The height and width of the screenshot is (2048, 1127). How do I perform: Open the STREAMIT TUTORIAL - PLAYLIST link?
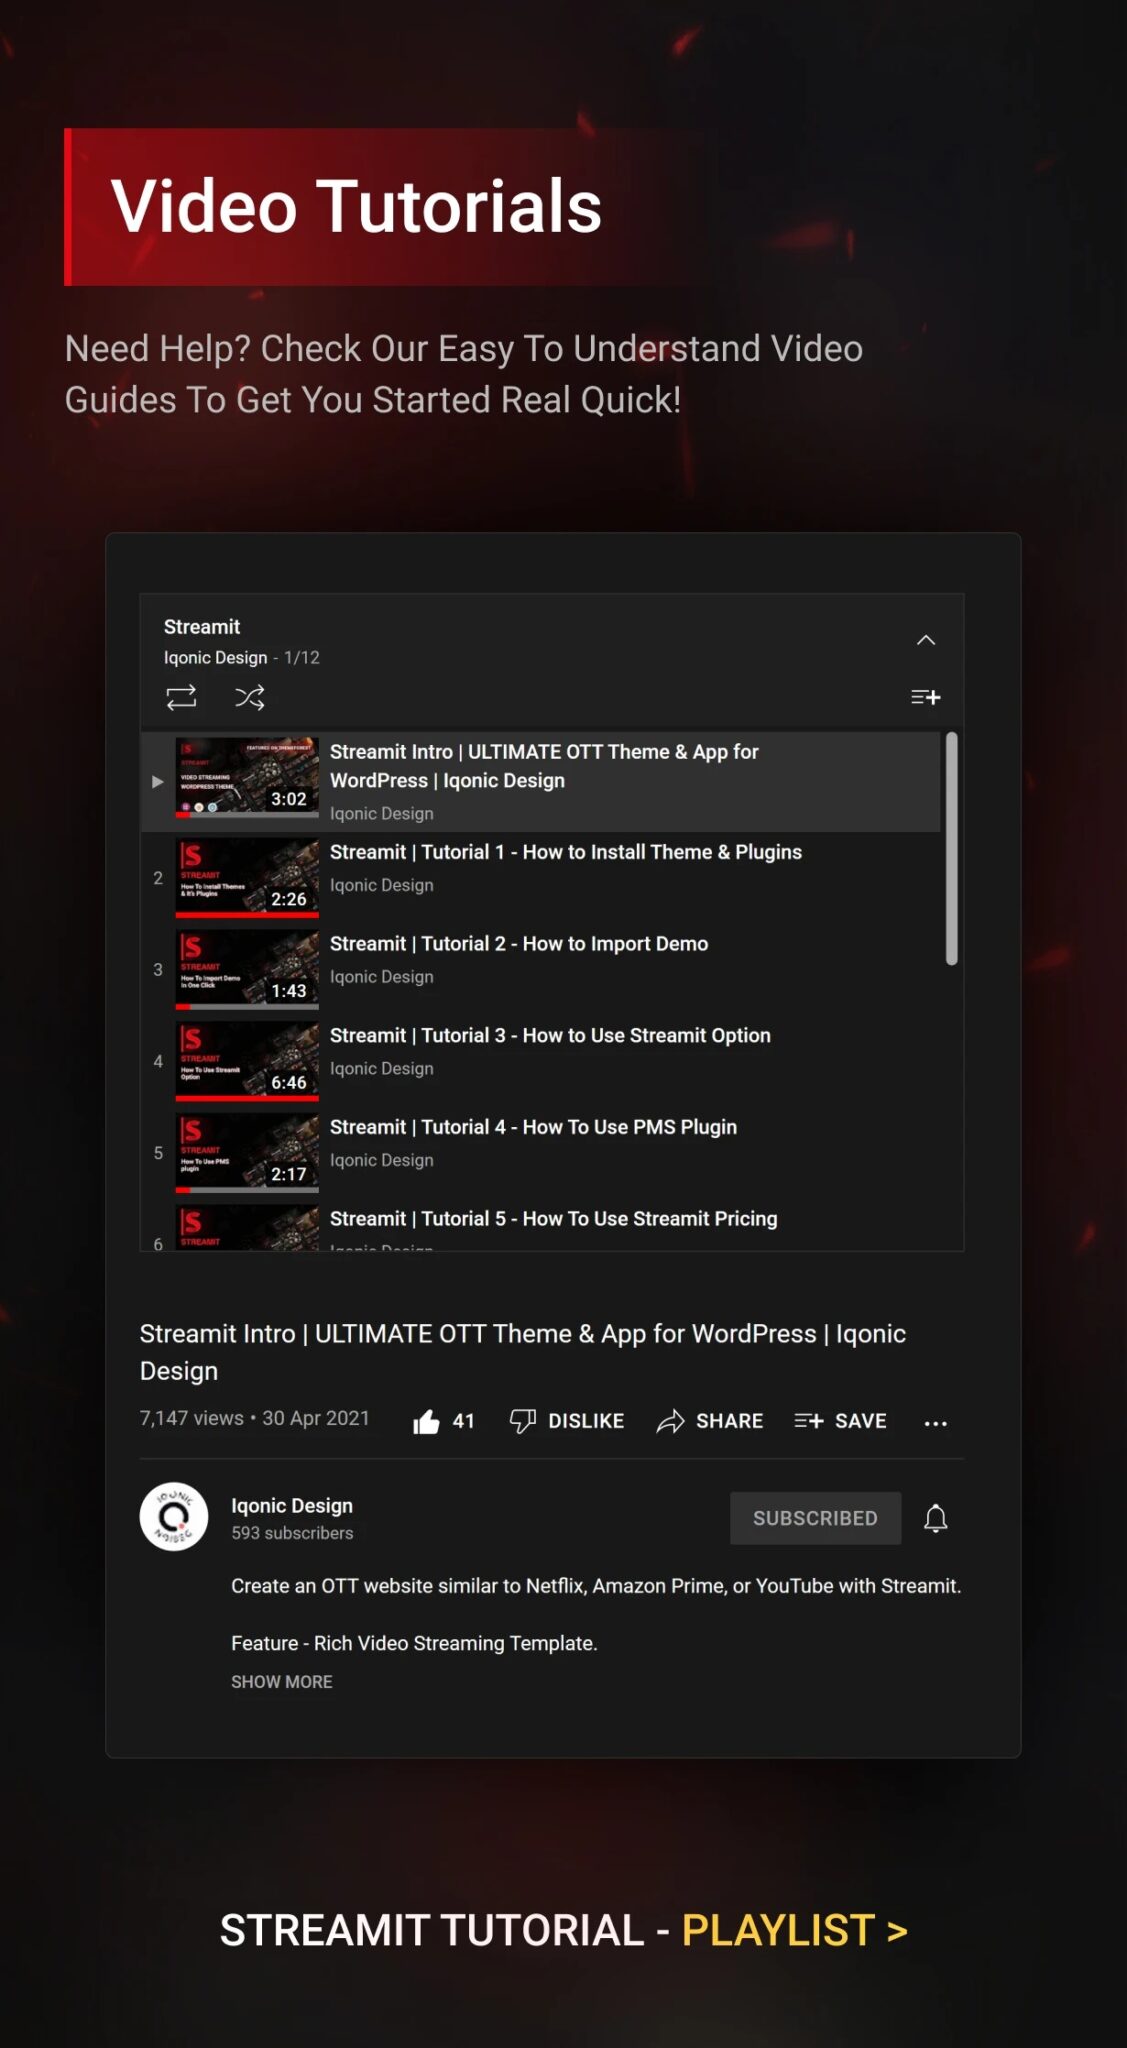coord(563,1930)
